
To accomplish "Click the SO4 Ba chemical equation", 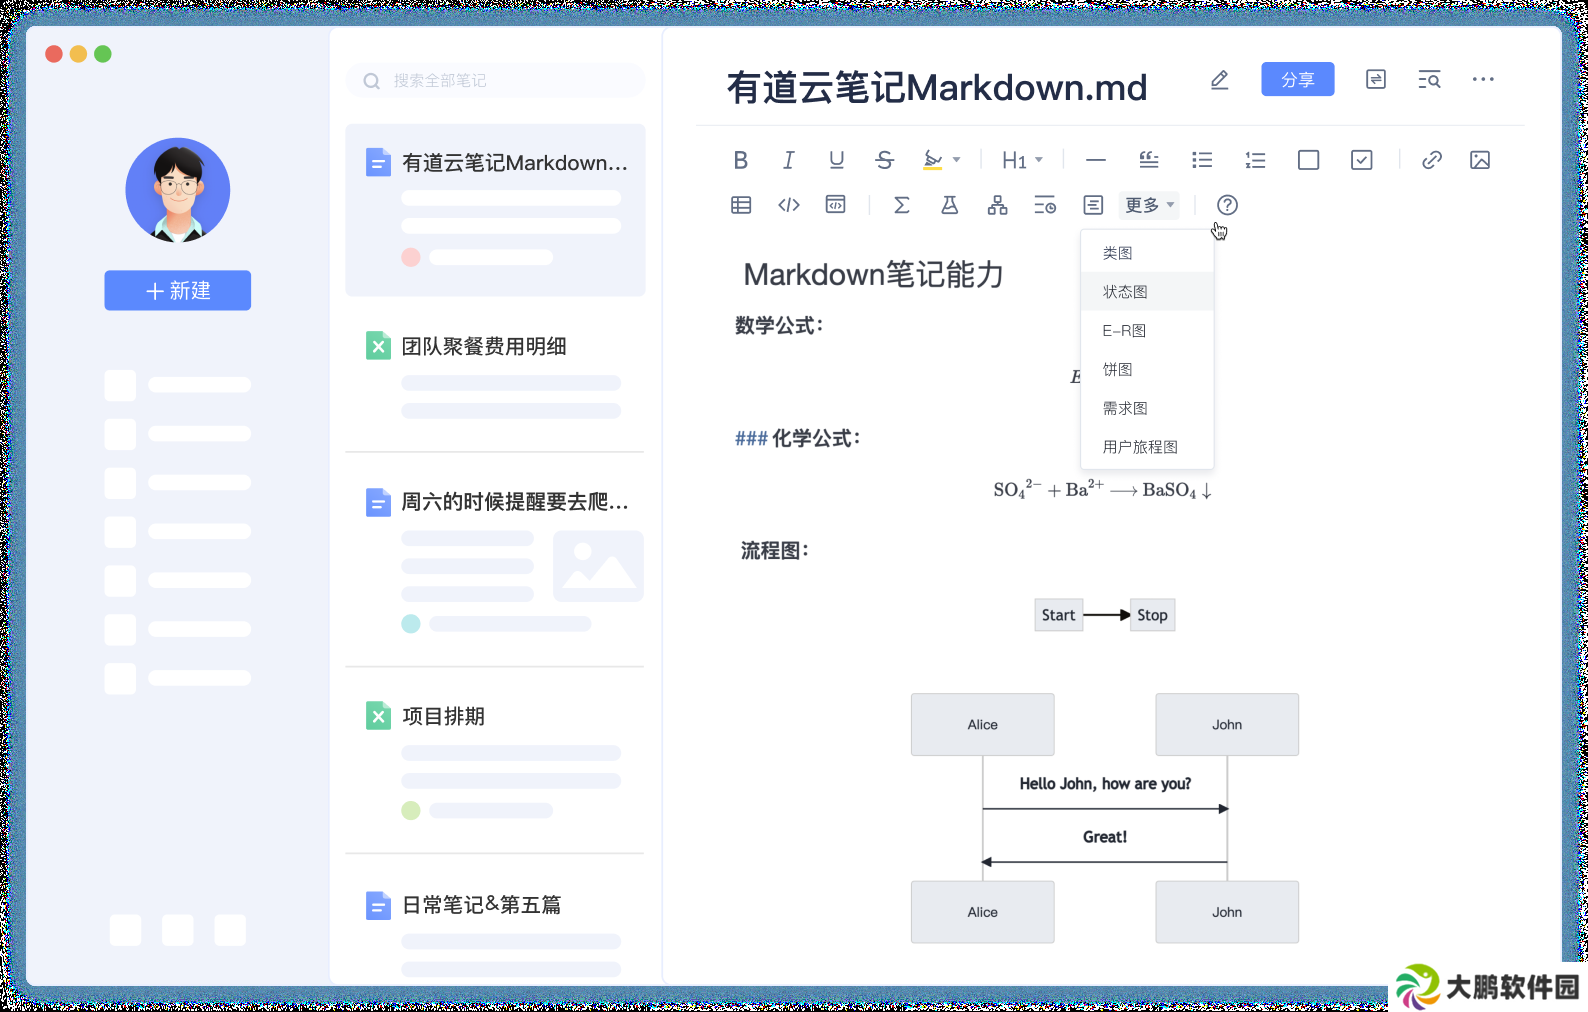I will 1102,489.
